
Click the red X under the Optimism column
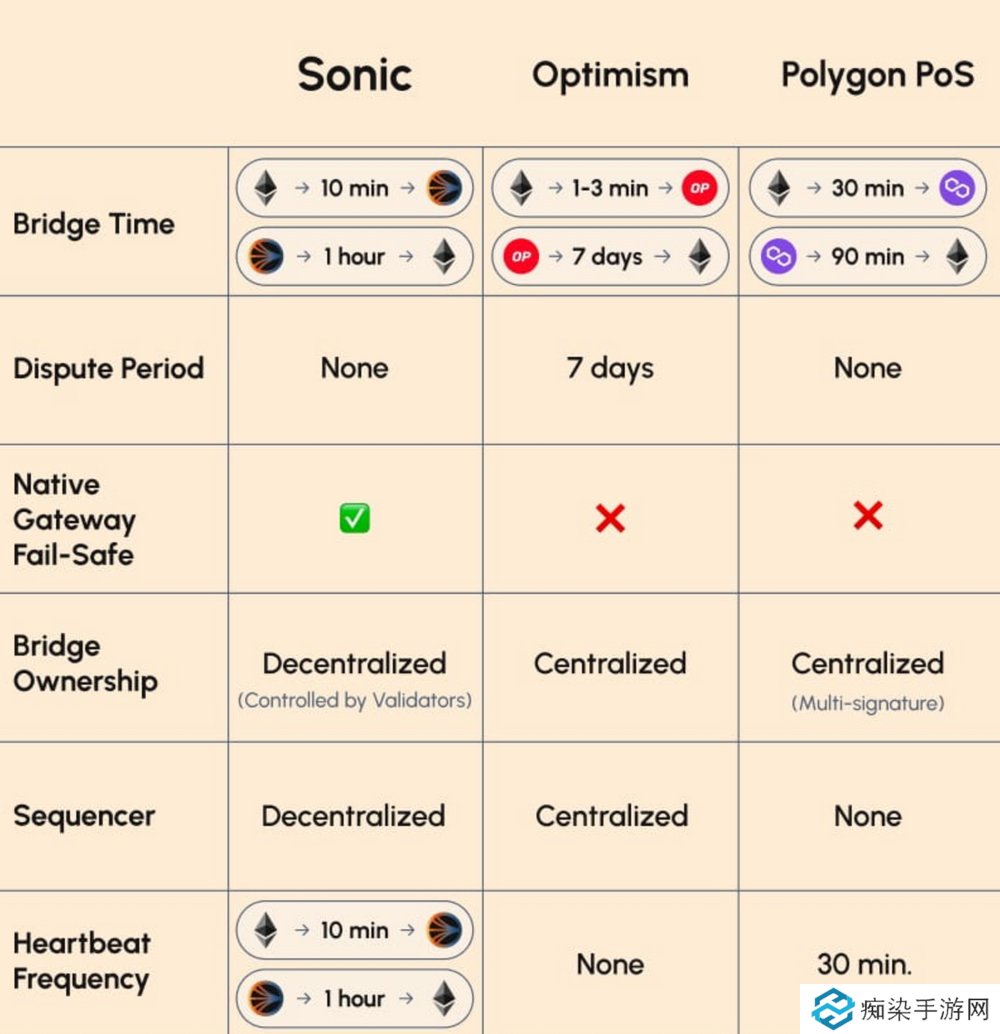click(610, 518)
